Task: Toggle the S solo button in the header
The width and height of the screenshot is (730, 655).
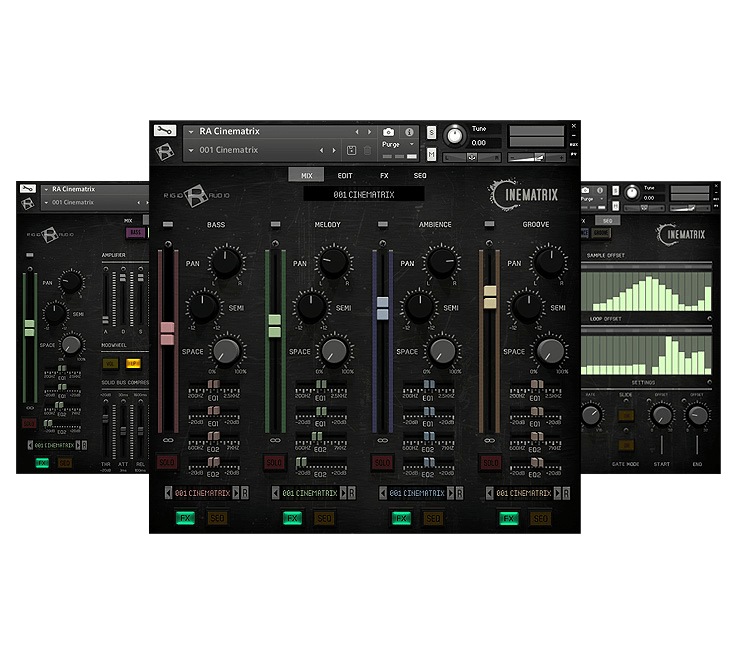Action: click(x=432, y=133)
